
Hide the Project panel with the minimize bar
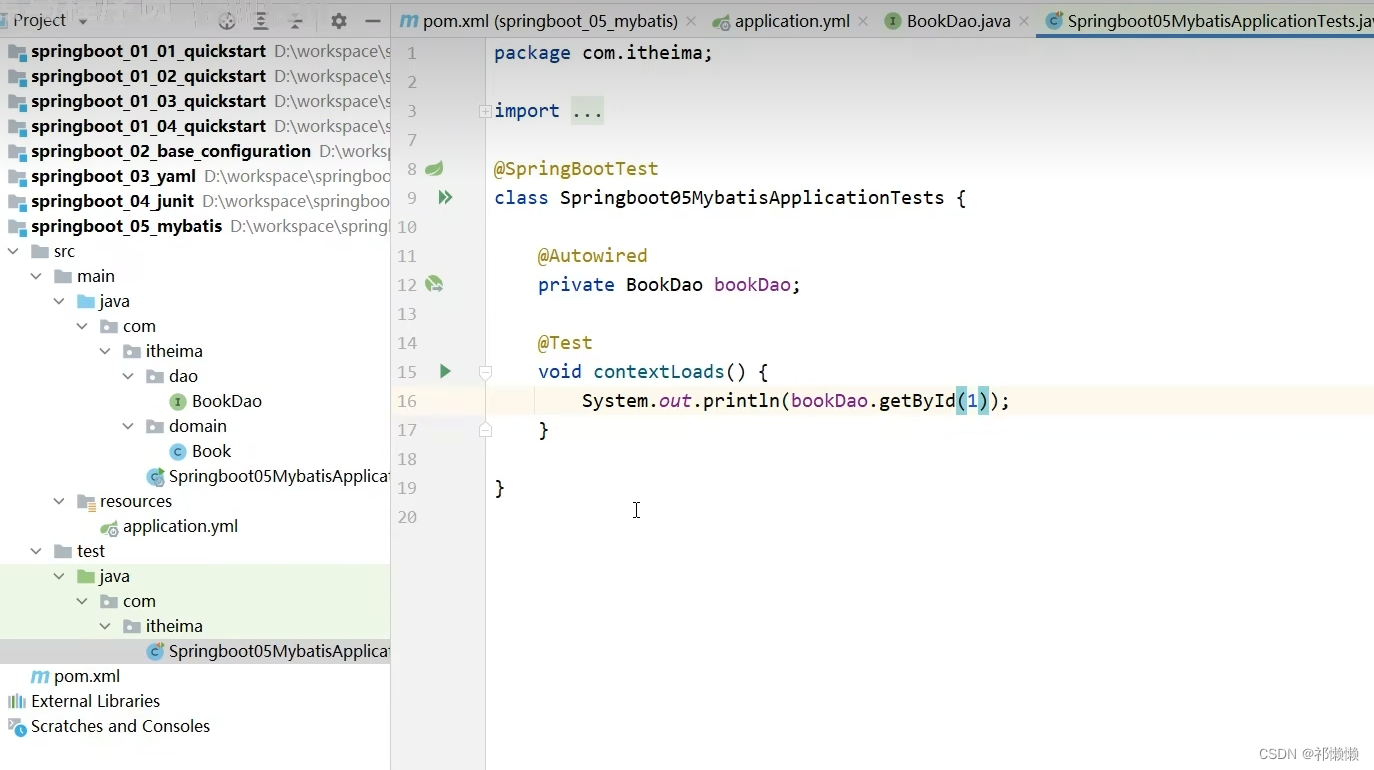pos(372,20)
